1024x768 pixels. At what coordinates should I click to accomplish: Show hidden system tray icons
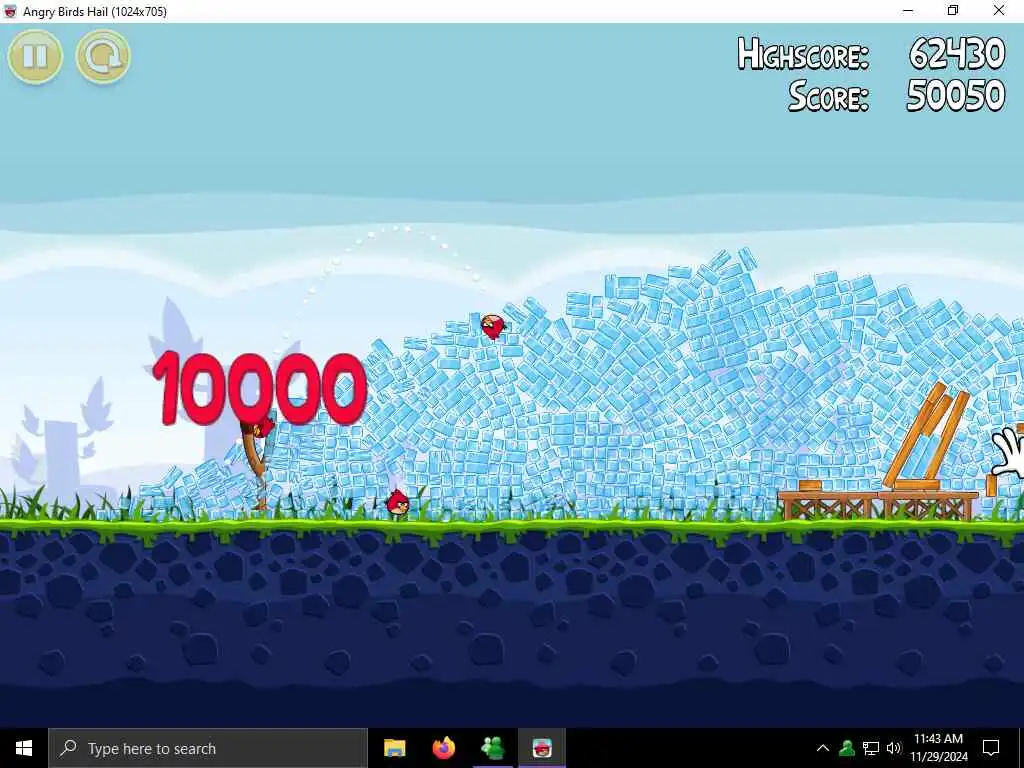click(823, 748)
